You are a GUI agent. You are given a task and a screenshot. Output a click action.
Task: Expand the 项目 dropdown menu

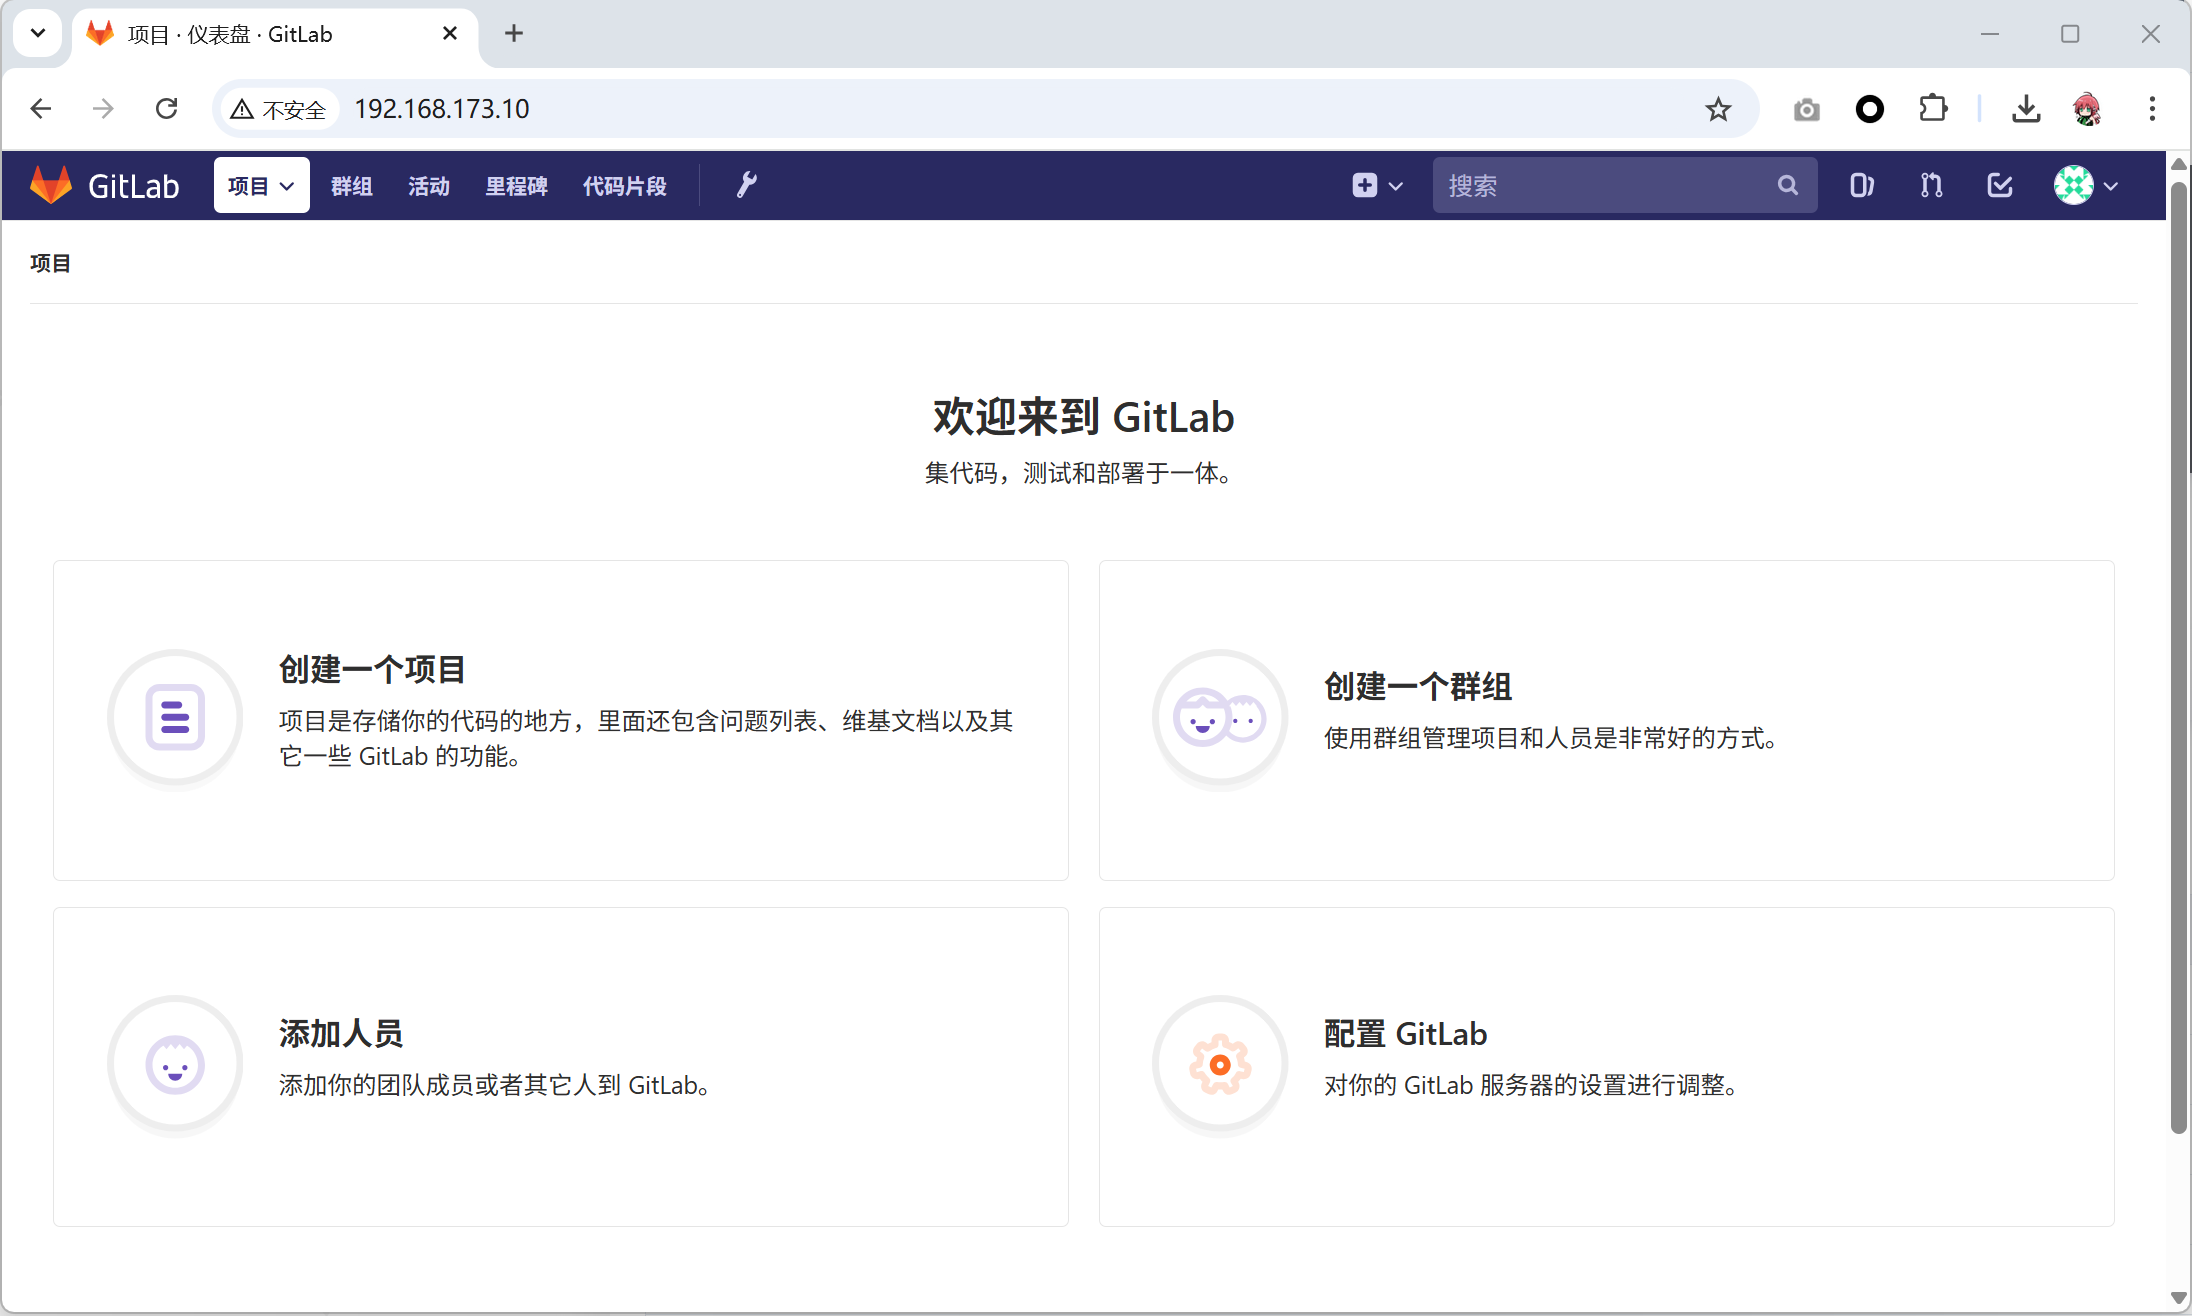(x=261, y=185)
